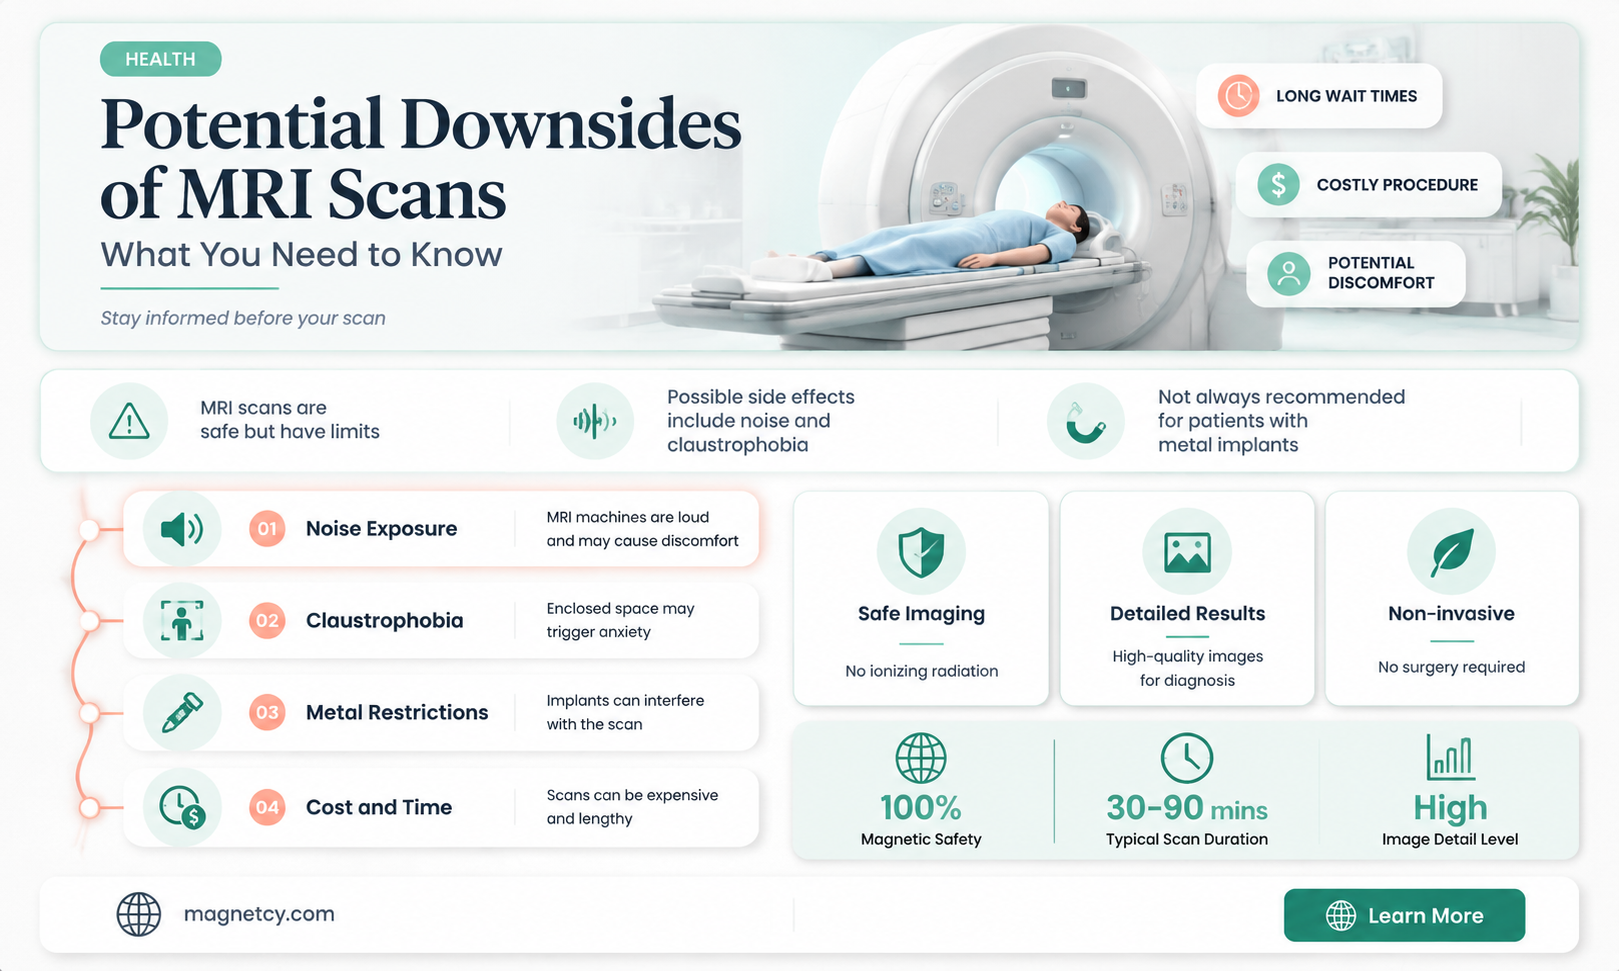Select the POTENTIAL DISCOMFORT badge

point(1356,273)
